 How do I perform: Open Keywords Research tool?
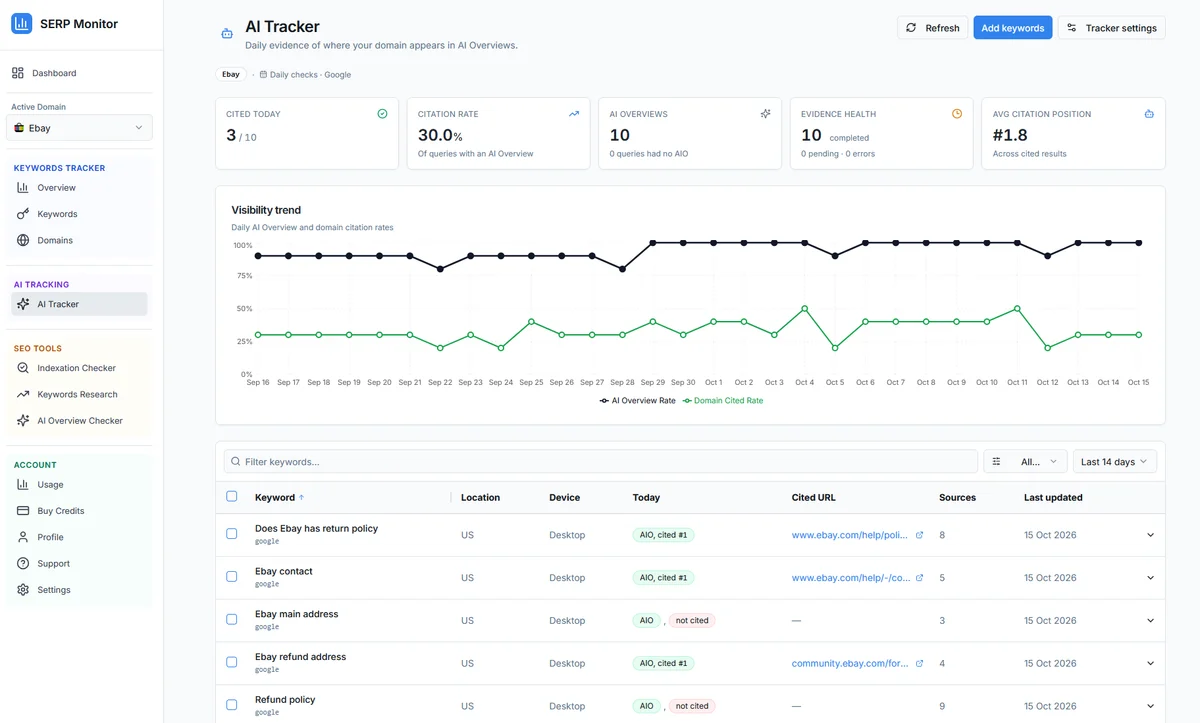tap(79, 394)
